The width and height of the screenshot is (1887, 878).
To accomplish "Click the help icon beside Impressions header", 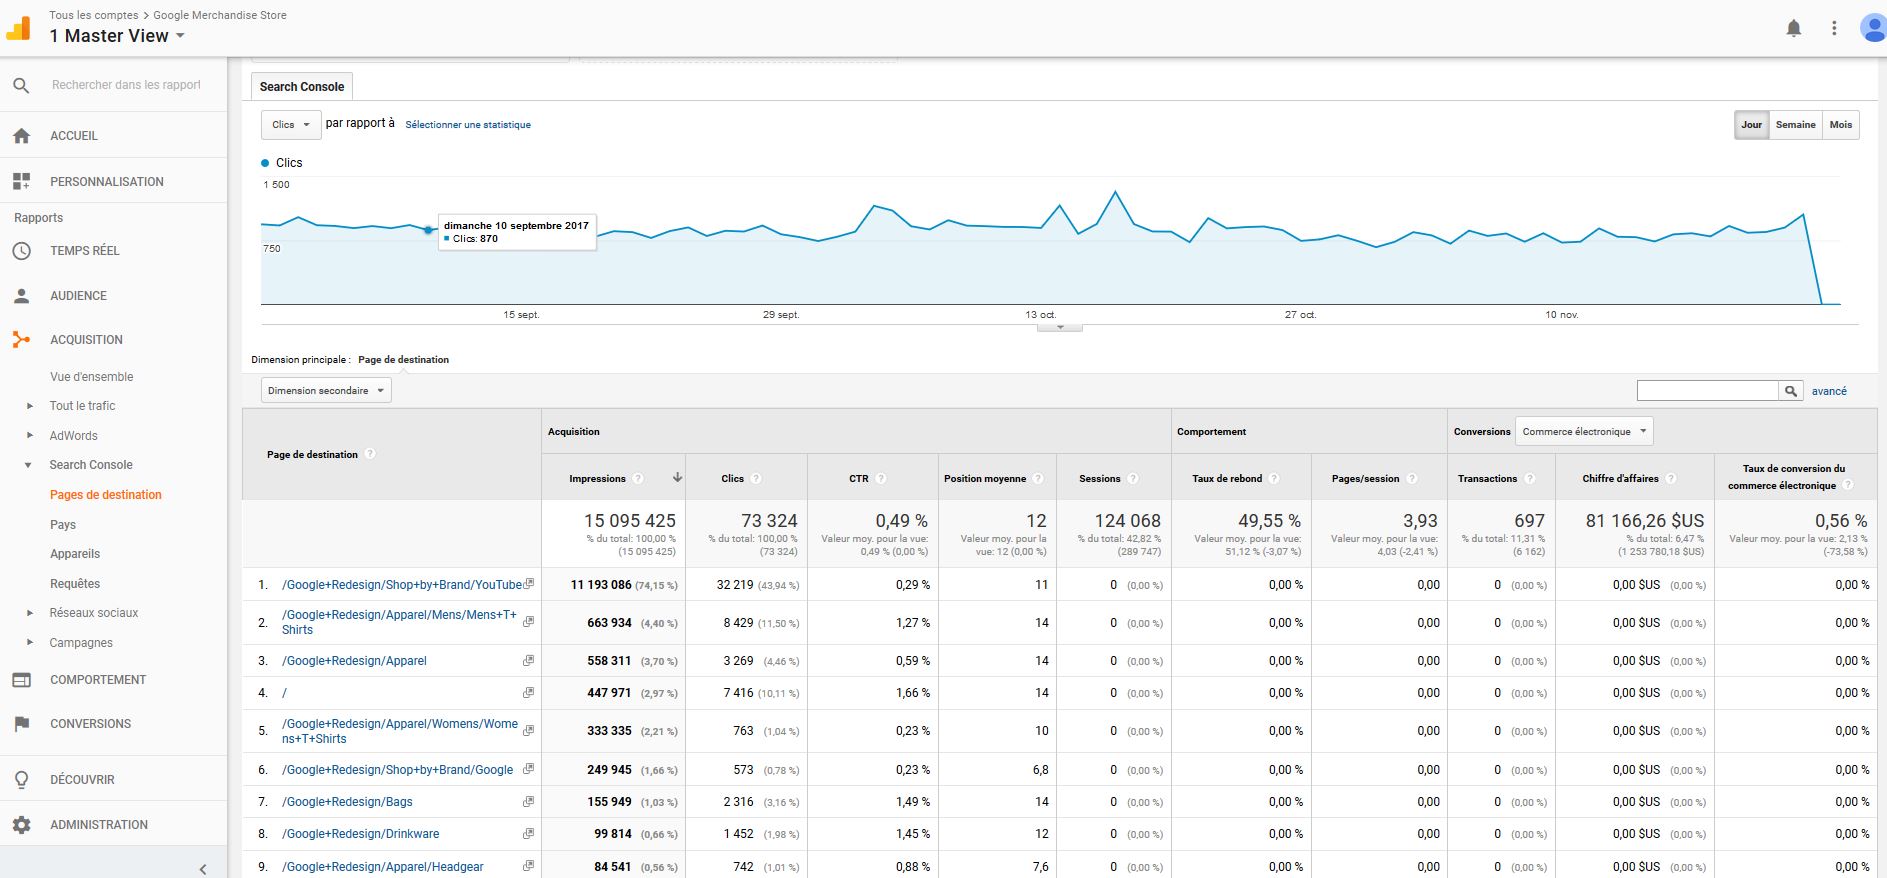I will point(638,479).
